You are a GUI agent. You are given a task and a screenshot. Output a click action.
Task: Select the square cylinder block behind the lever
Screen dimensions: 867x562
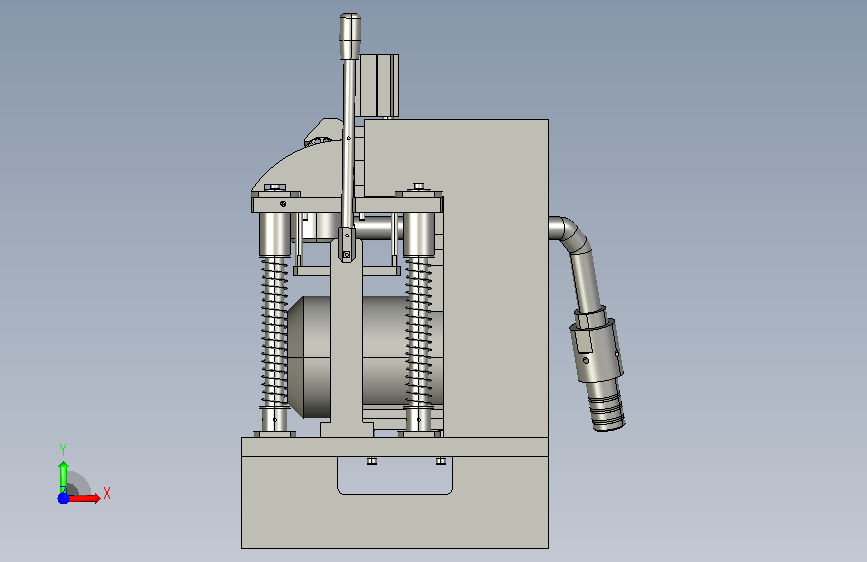pos(379,85)
